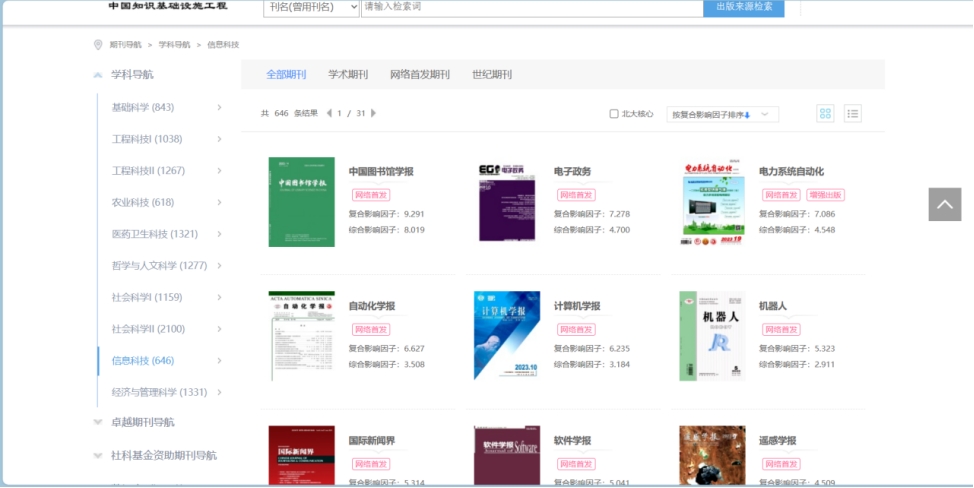Select 经济与管理科学 (1331) category
The width and height of the screenshot is (974, 488).
[x=159, y=392]
